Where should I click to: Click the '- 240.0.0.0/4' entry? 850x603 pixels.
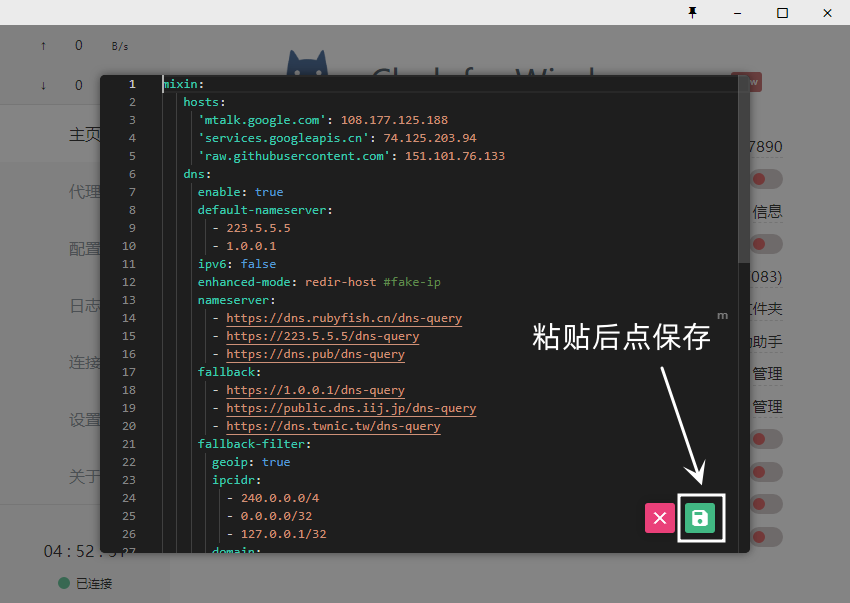pyautogui.click(x=273, y=498)
